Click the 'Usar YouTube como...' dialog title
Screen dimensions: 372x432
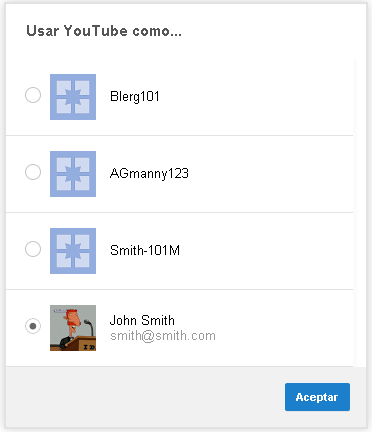[x=104, y=31]
